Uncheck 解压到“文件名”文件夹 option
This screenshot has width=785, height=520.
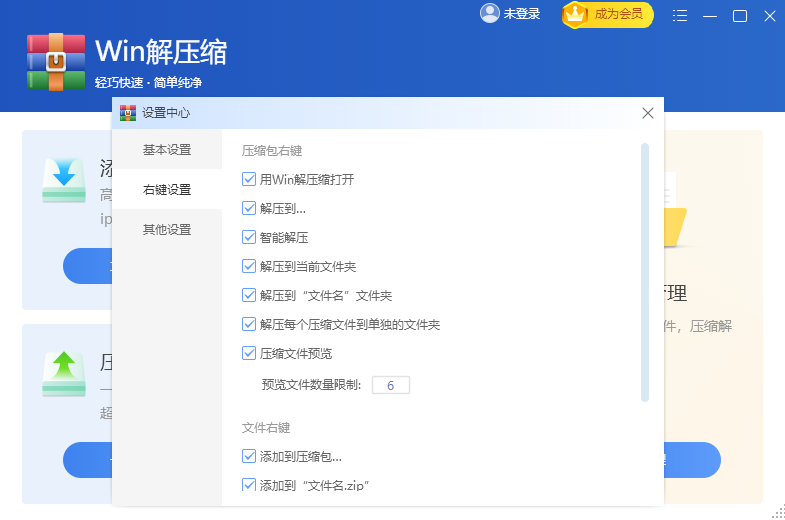pos(249,295)
